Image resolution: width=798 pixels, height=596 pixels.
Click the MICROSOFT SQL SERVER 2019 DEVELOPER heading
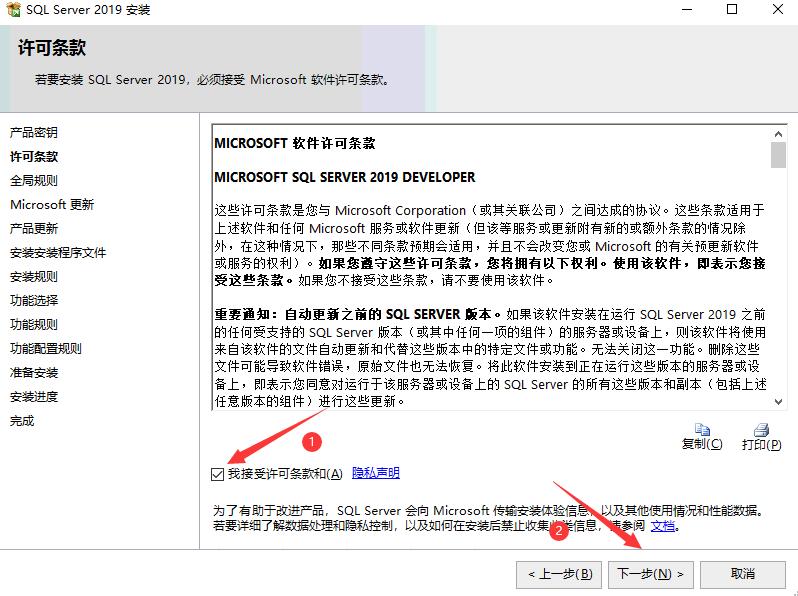(345, 177)
